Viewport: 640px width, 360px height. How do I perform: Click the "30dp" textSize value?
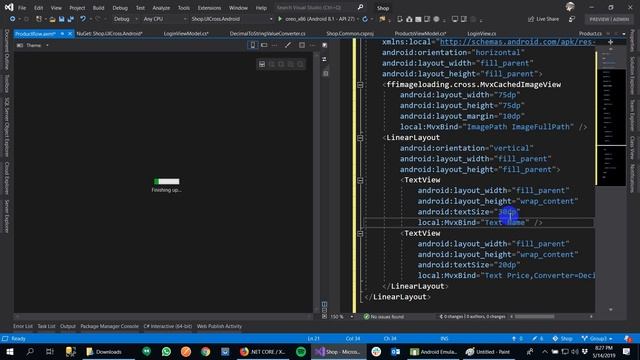pos(507,212)
